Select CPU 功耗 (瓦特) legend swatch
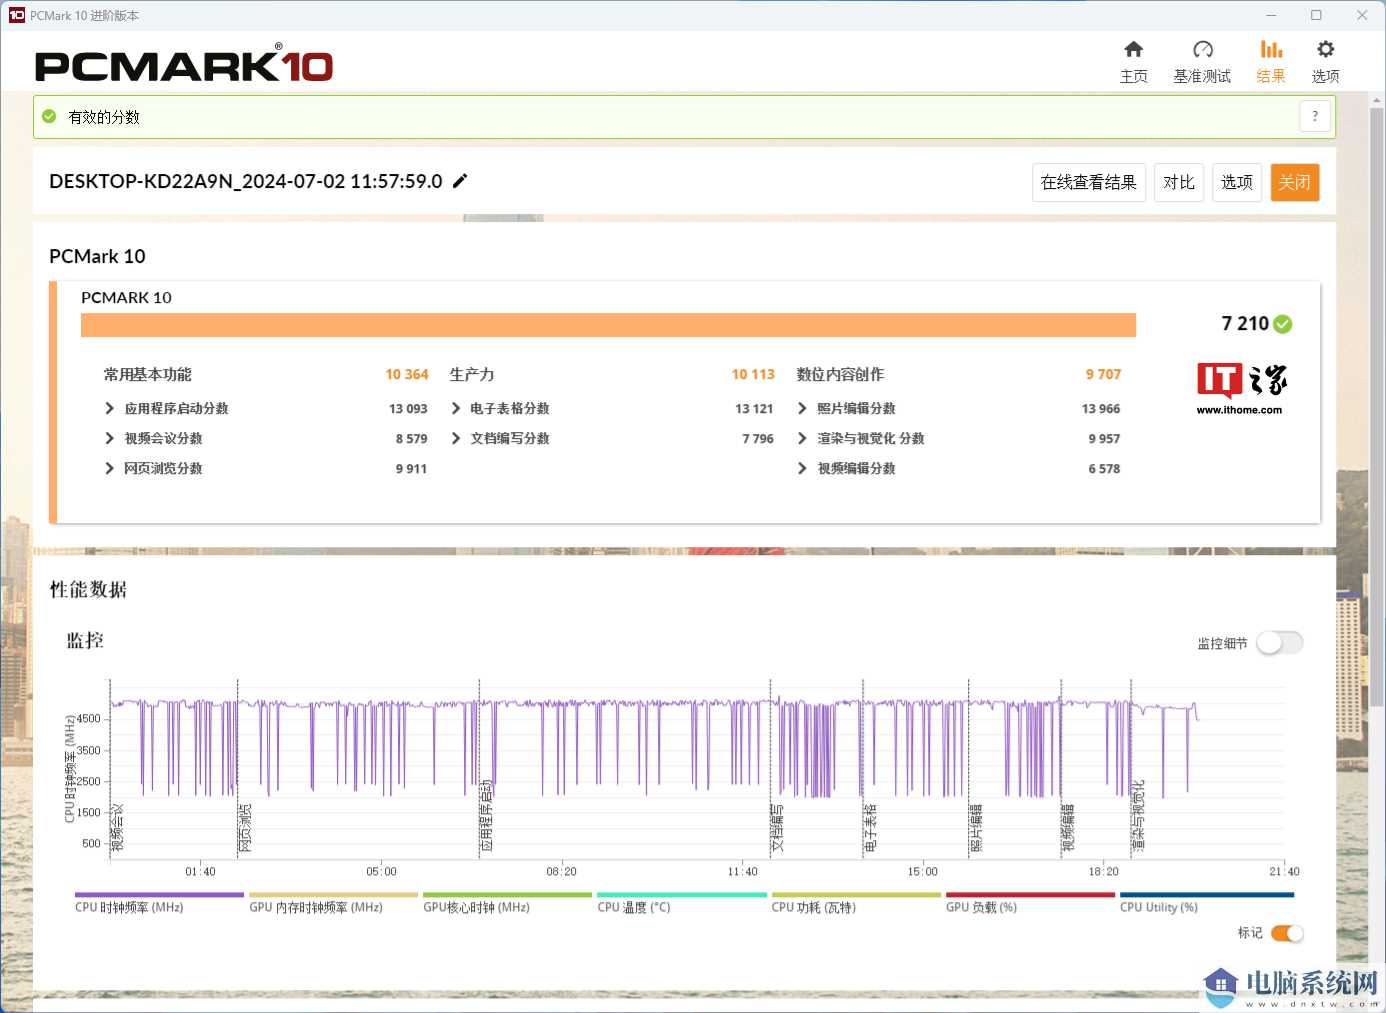The width and height of the screenshot is (1386, 1013). point(856,895)
